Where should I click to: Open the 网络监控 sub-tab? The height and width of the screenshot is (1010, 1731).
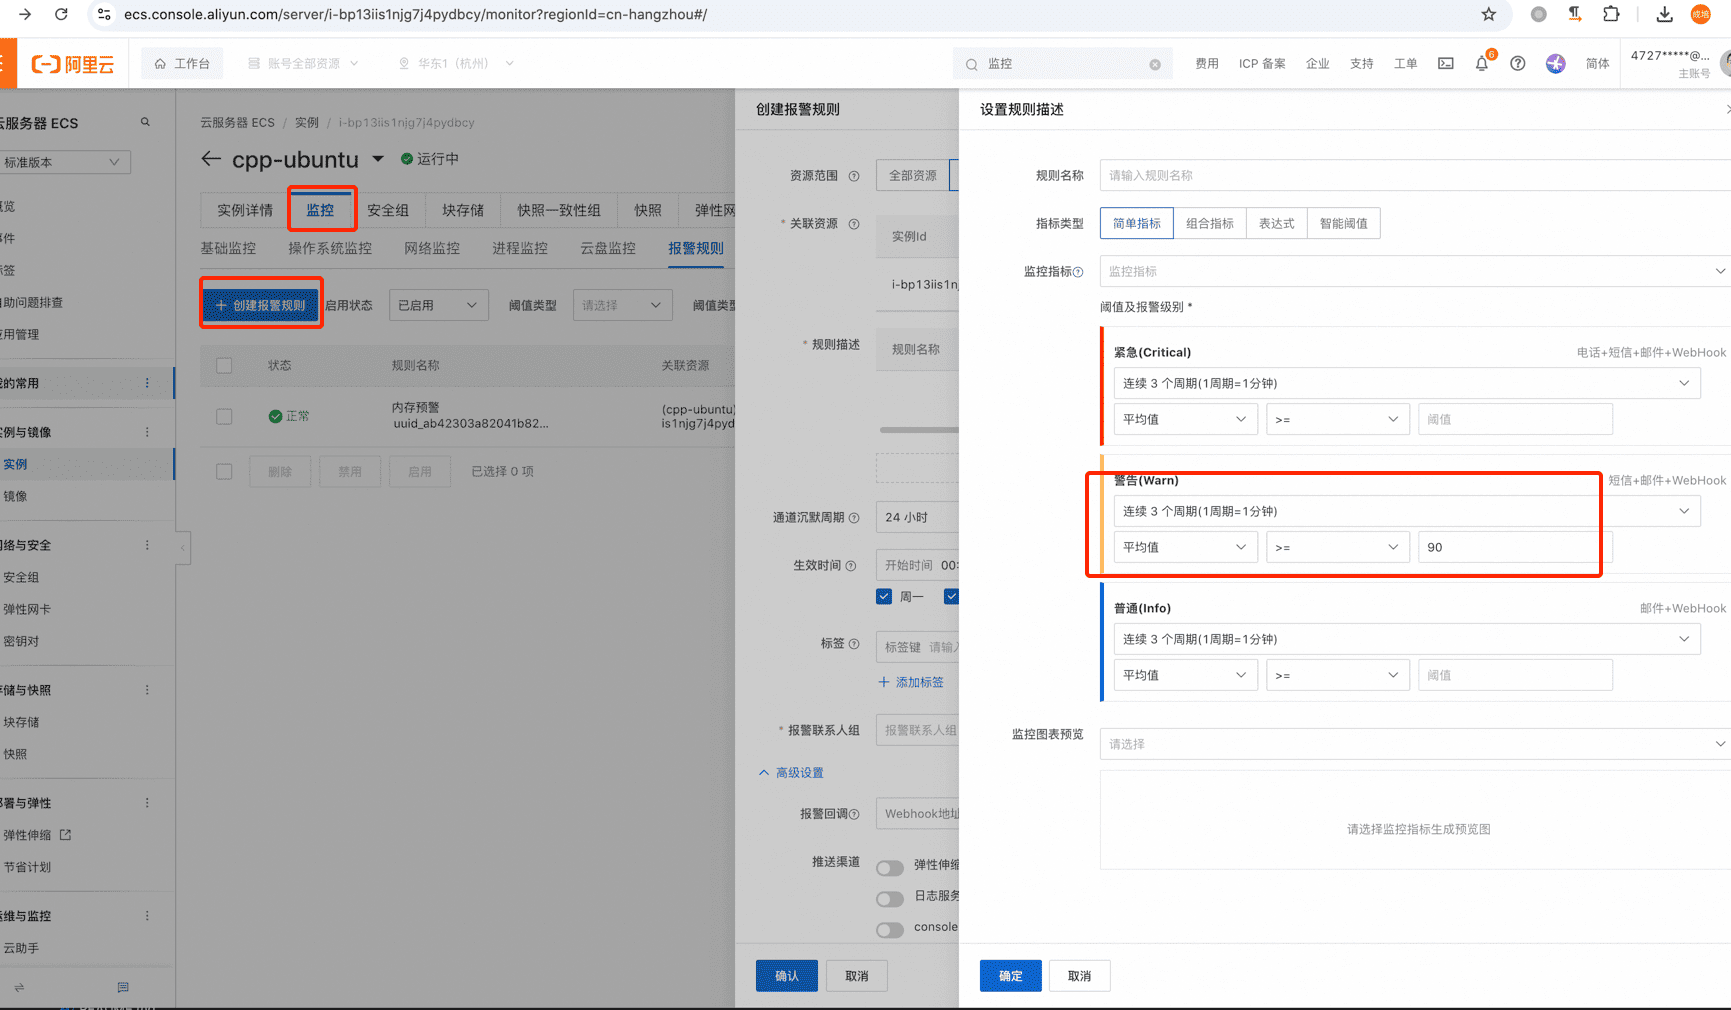pyautogui.click(x=432, y=248)
